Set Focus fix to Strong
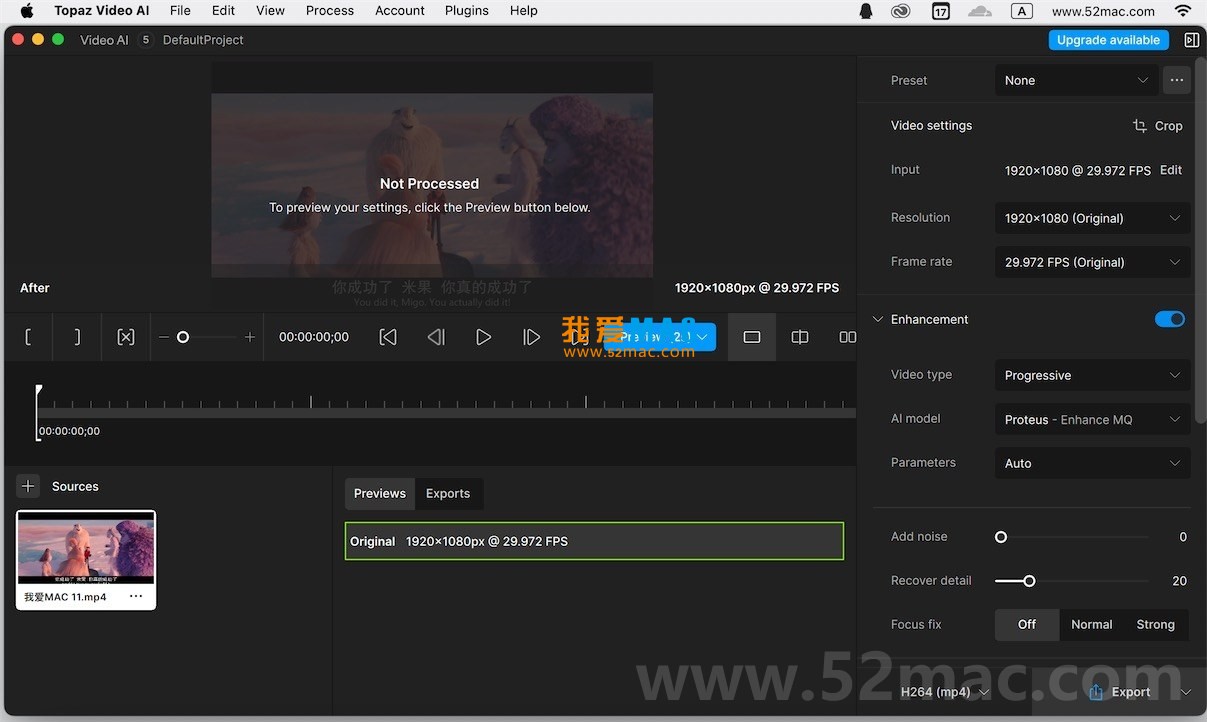This screenshot has width=1207, height=722. 1156,624
